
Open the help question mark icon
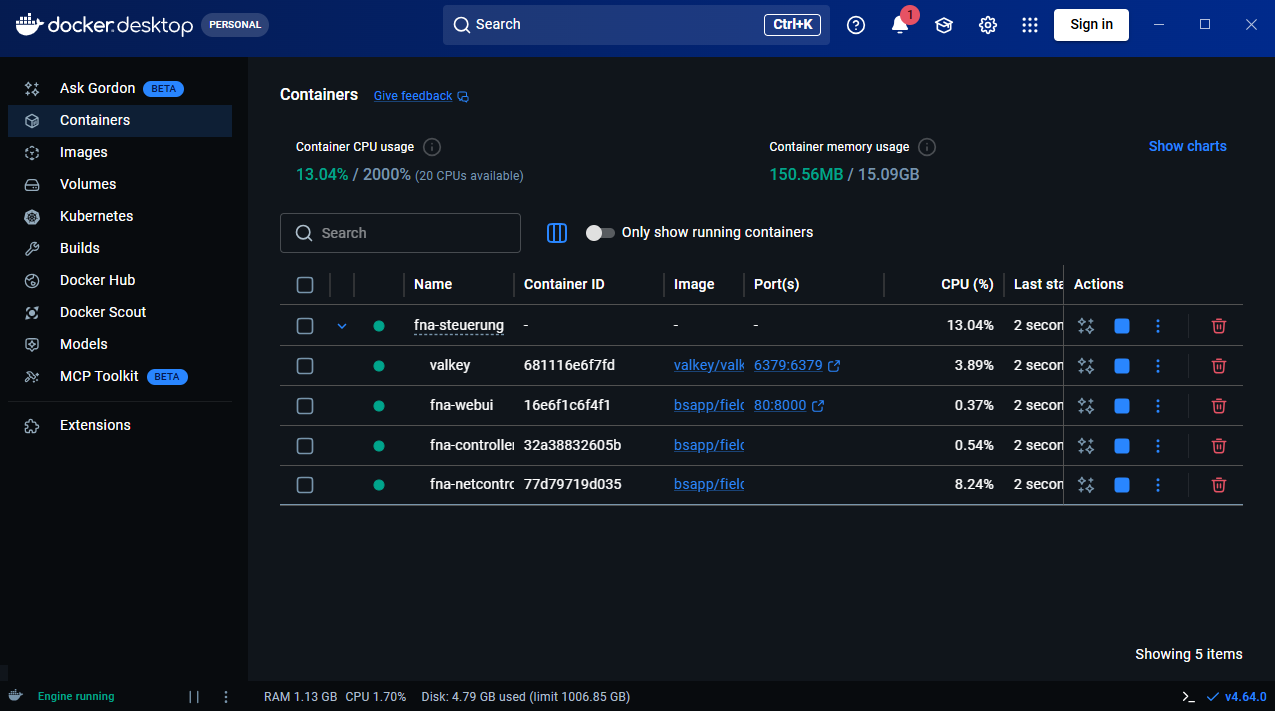856,25
